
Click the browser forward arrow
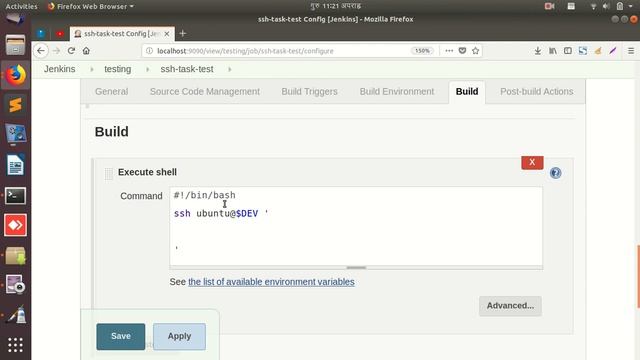click(x=56, y=51)
